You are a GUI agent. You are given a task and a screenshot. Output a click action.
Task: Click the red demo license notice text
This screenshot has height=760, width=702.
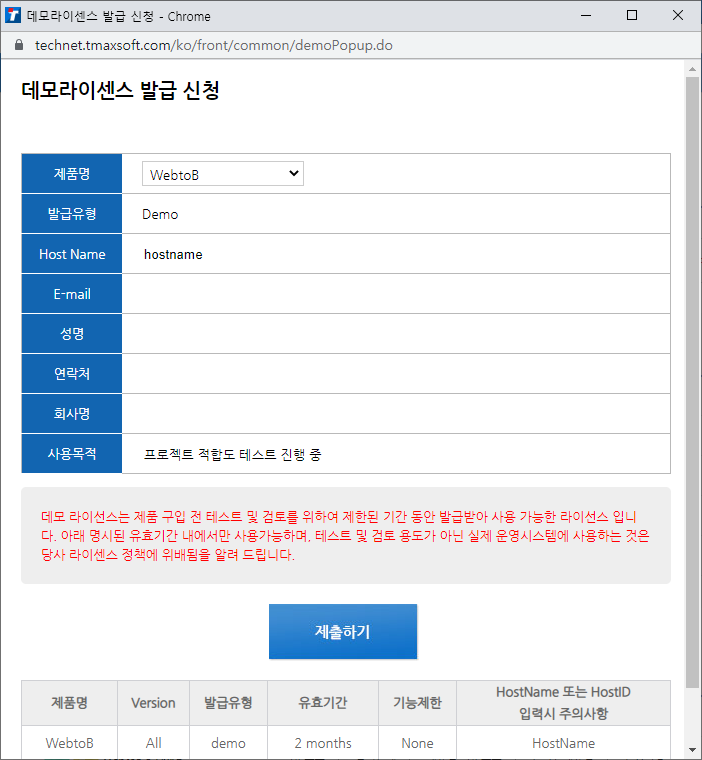pyautogui.click(x=345, y=536)
